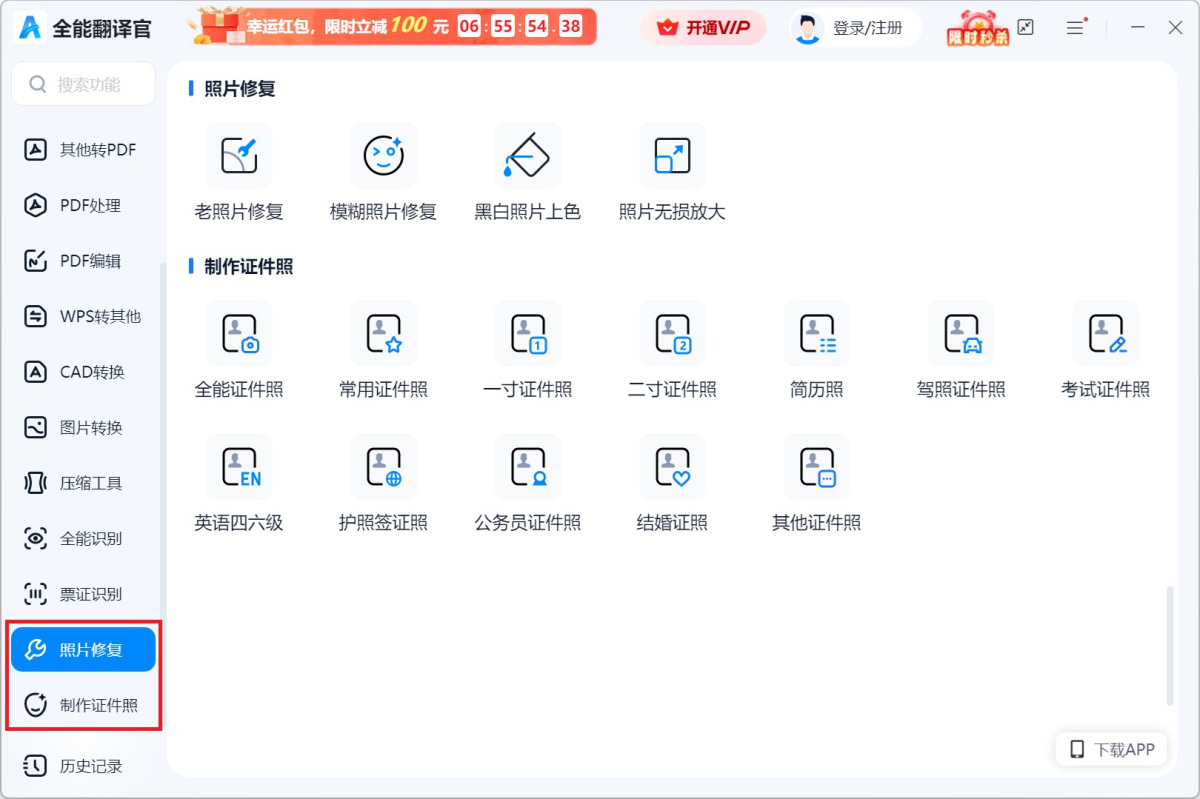Click the 搜索功能 search box
This screenshot has height=799, width=1200.
point(82,84)
